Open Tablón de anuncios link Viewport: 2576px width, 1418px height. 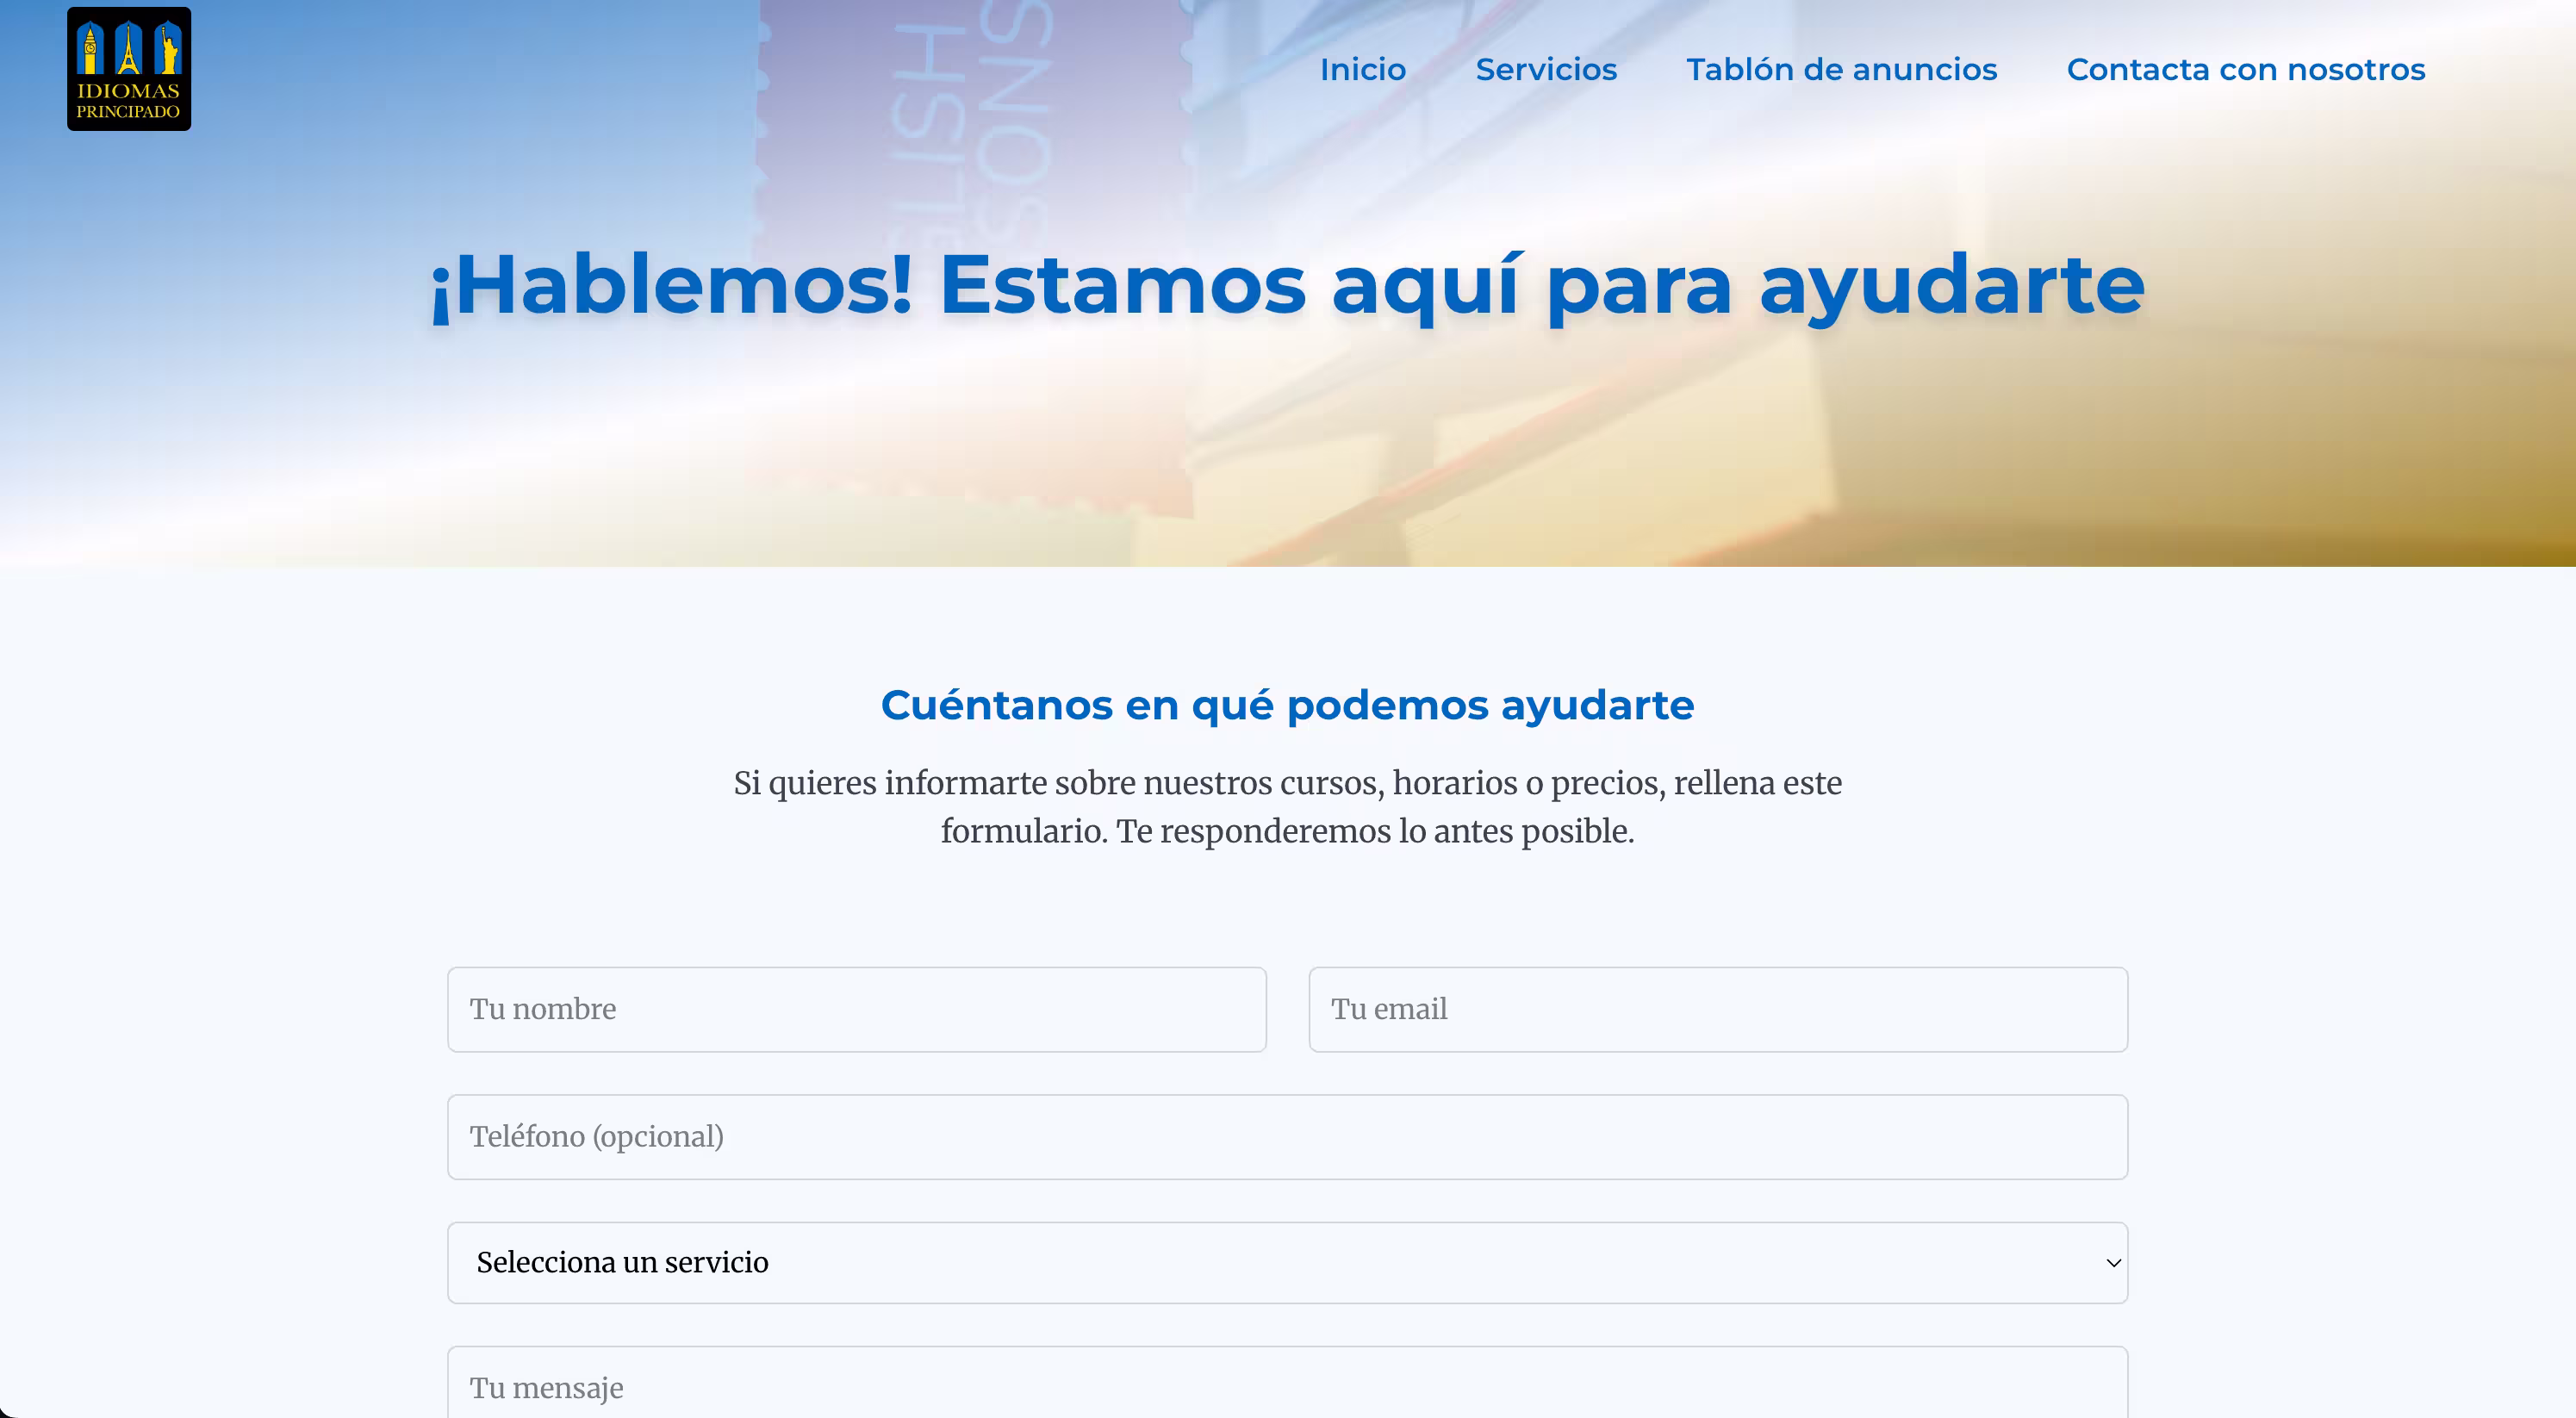coord(1841,69)
